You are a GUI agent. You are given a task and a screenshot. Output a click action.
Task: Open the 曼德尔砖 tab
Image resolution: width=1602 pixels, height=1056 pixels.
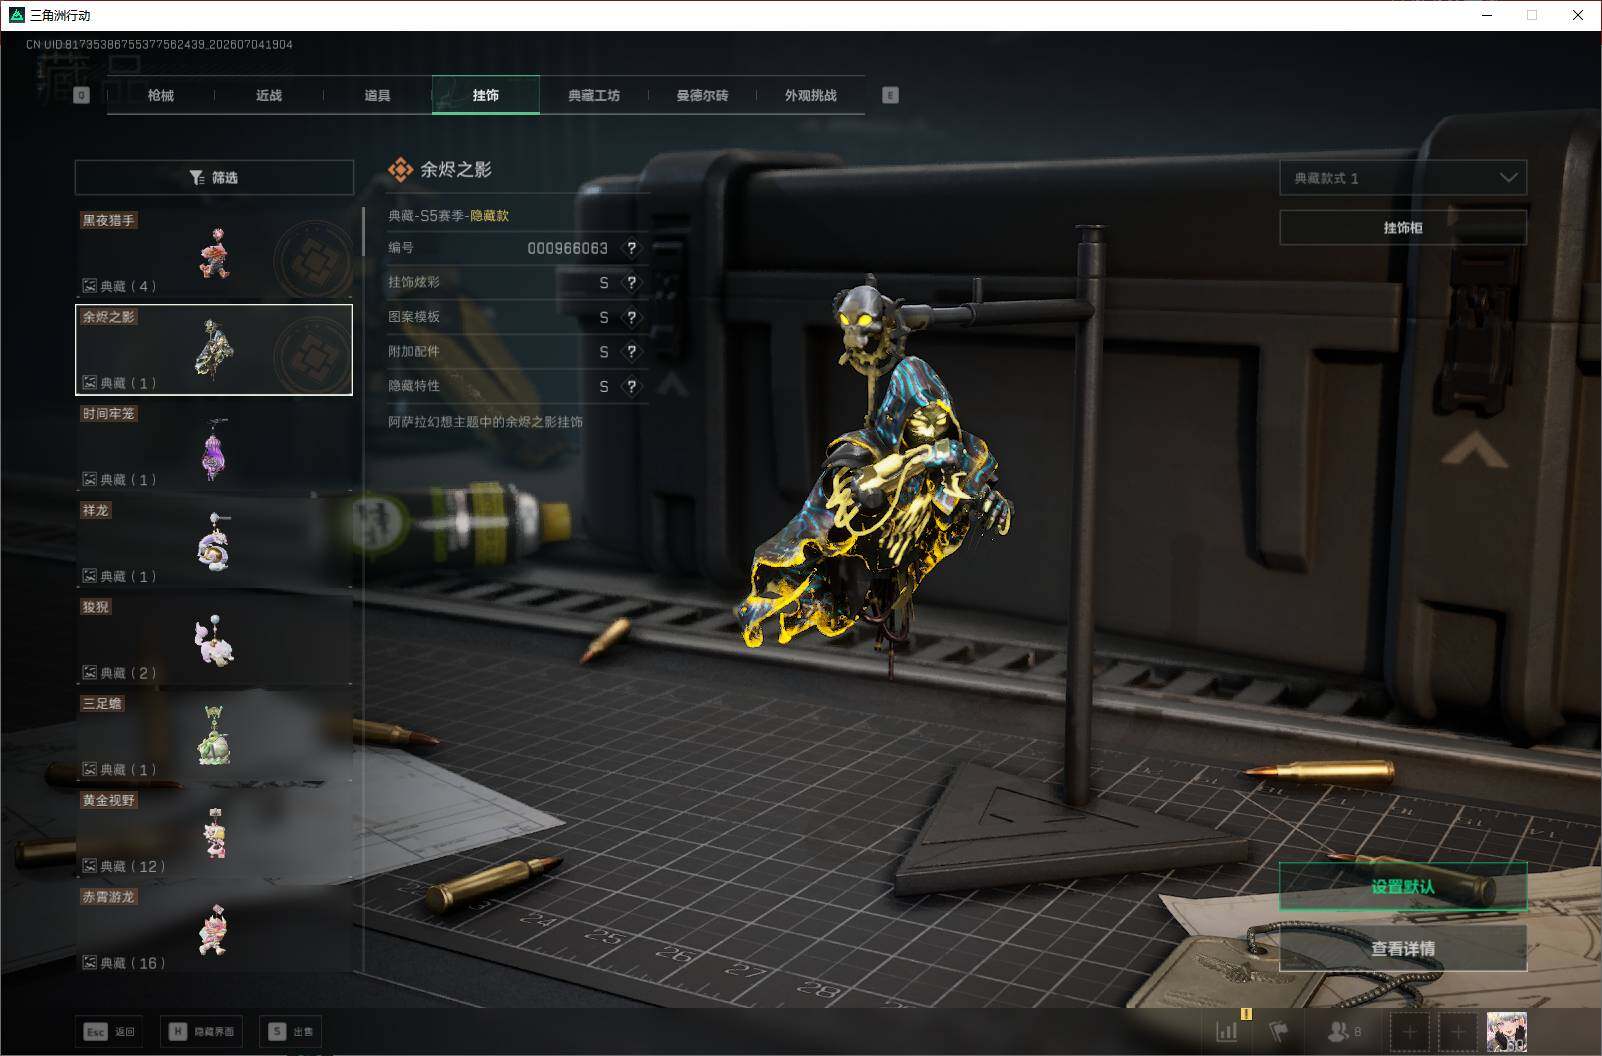tap(702, 95)
